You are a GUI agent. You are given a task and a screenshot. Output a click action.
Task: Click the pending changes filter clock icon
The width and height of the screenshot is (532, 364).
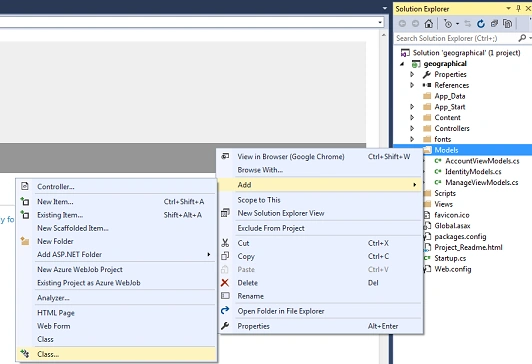click(448, 23)
